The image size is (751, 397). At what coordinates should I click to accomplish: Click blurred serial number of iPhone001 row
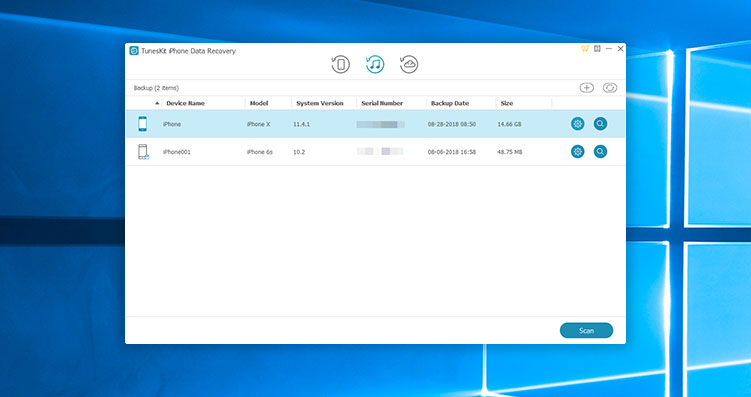380,152
